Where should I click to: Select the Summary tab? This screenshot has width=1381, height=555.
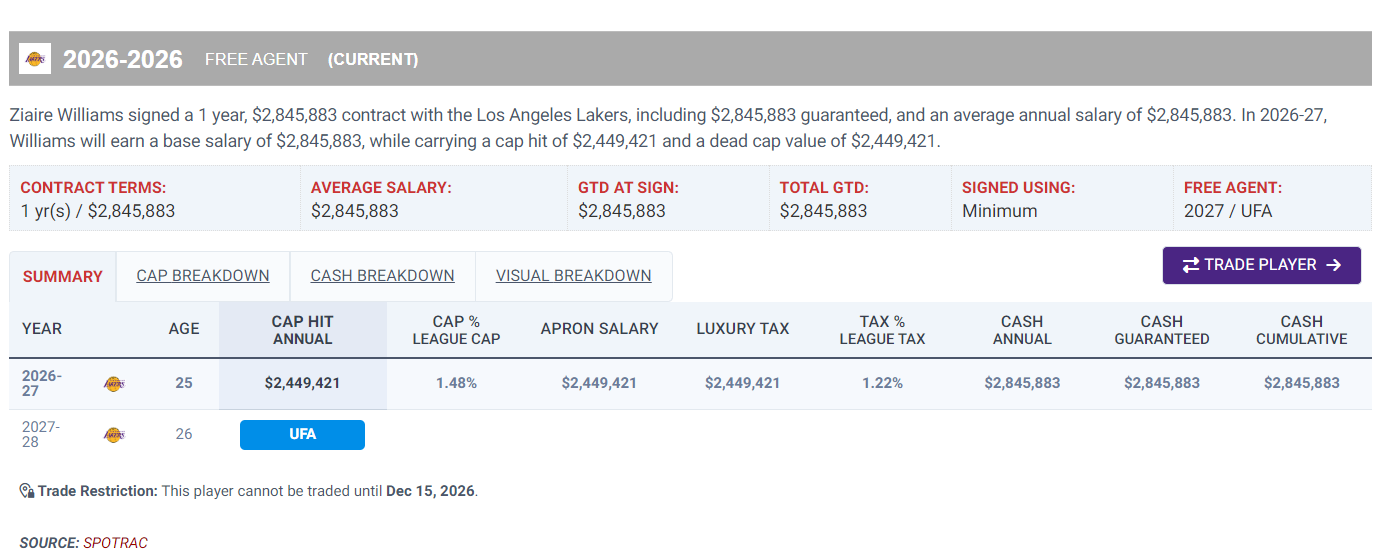63,277
